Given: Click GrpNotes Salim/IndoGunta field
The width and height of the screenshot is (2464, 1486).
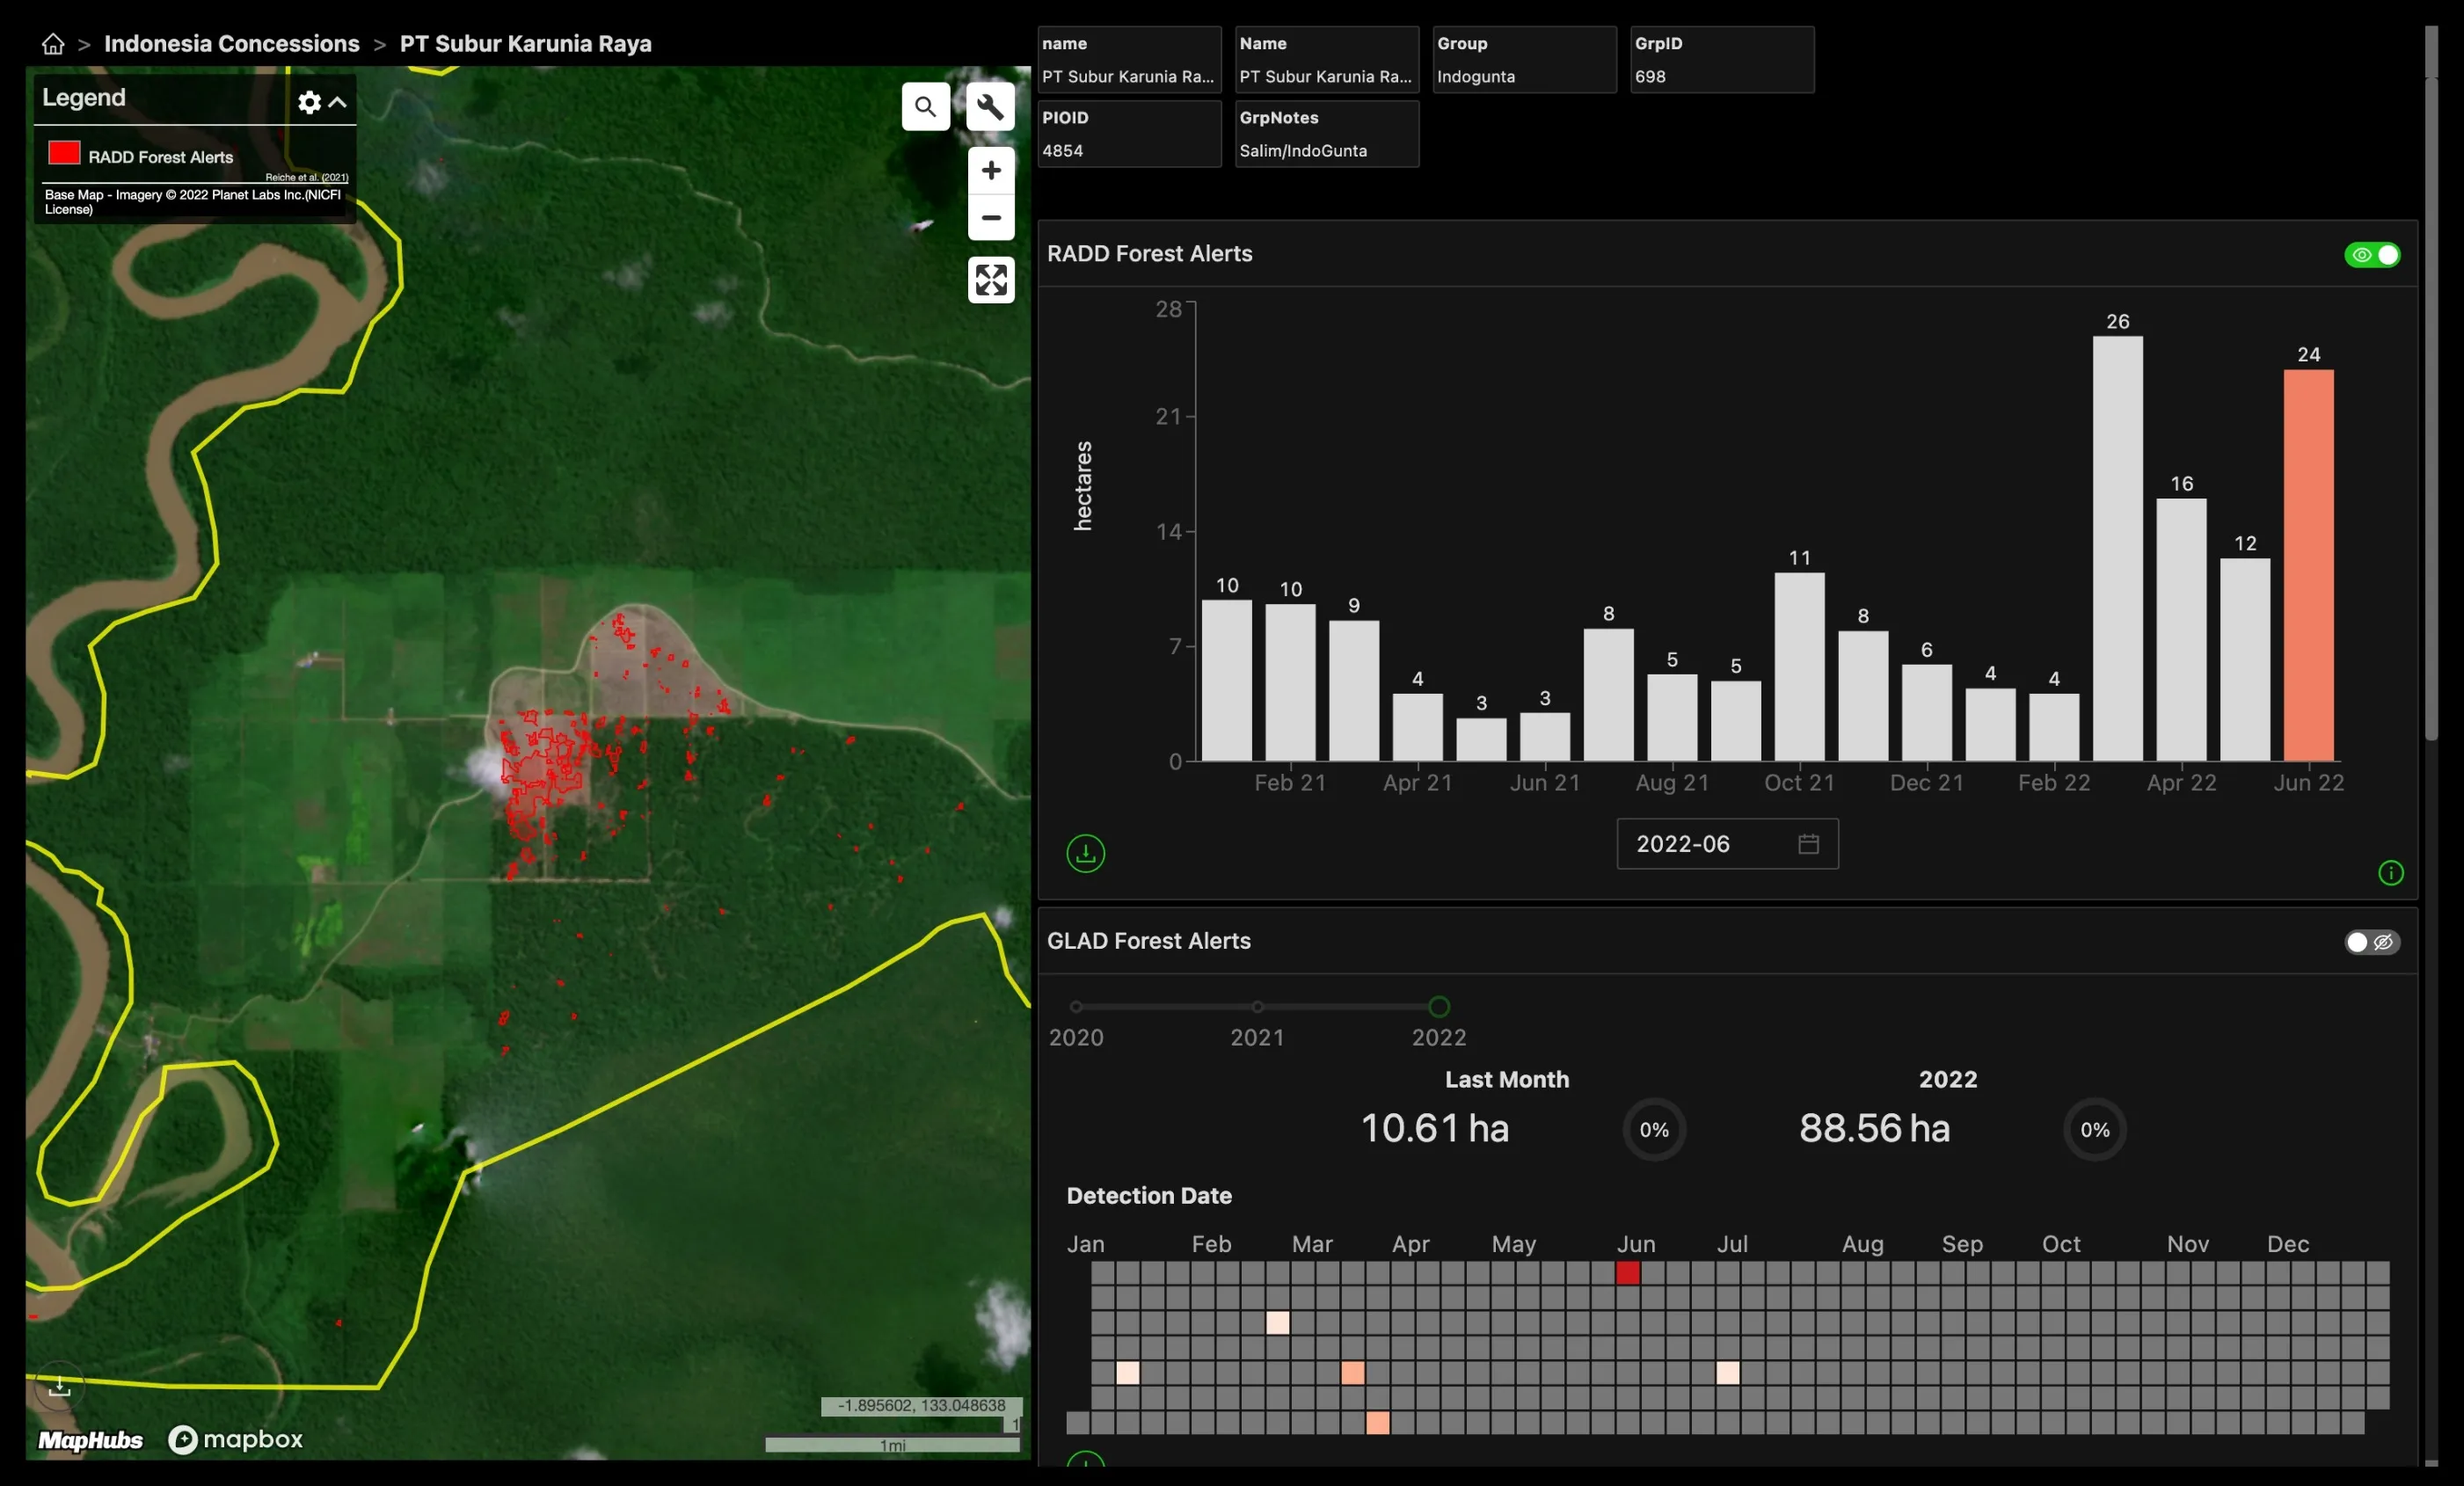Looking at the screenshot, I should [1327, 134].
